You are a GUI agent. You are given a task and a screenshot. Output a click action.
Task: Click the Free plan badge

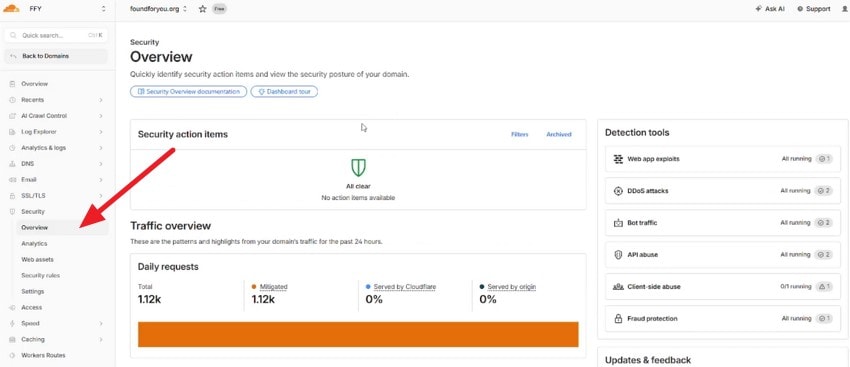(x=219, y=9)
